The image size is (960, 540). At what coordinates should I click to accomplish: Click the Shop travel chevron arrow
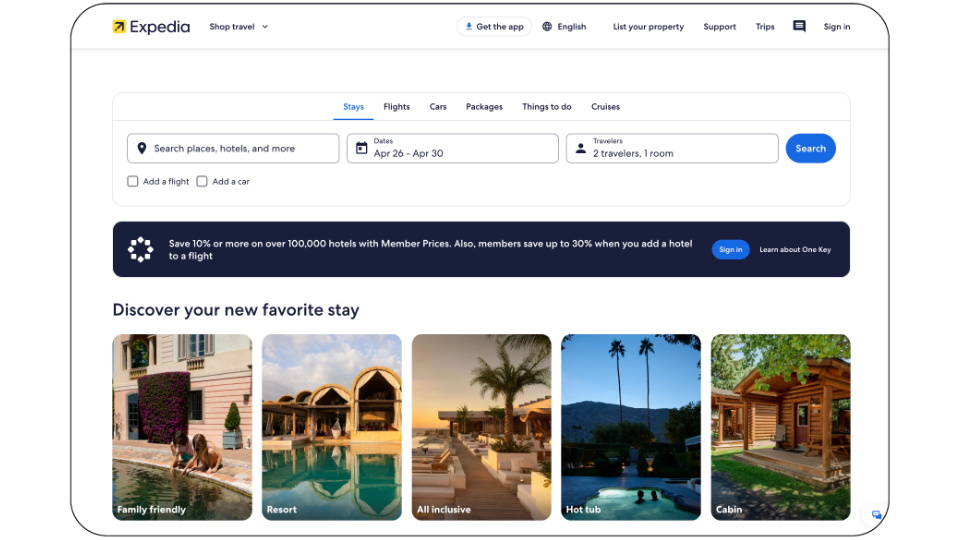click(265, 26)
